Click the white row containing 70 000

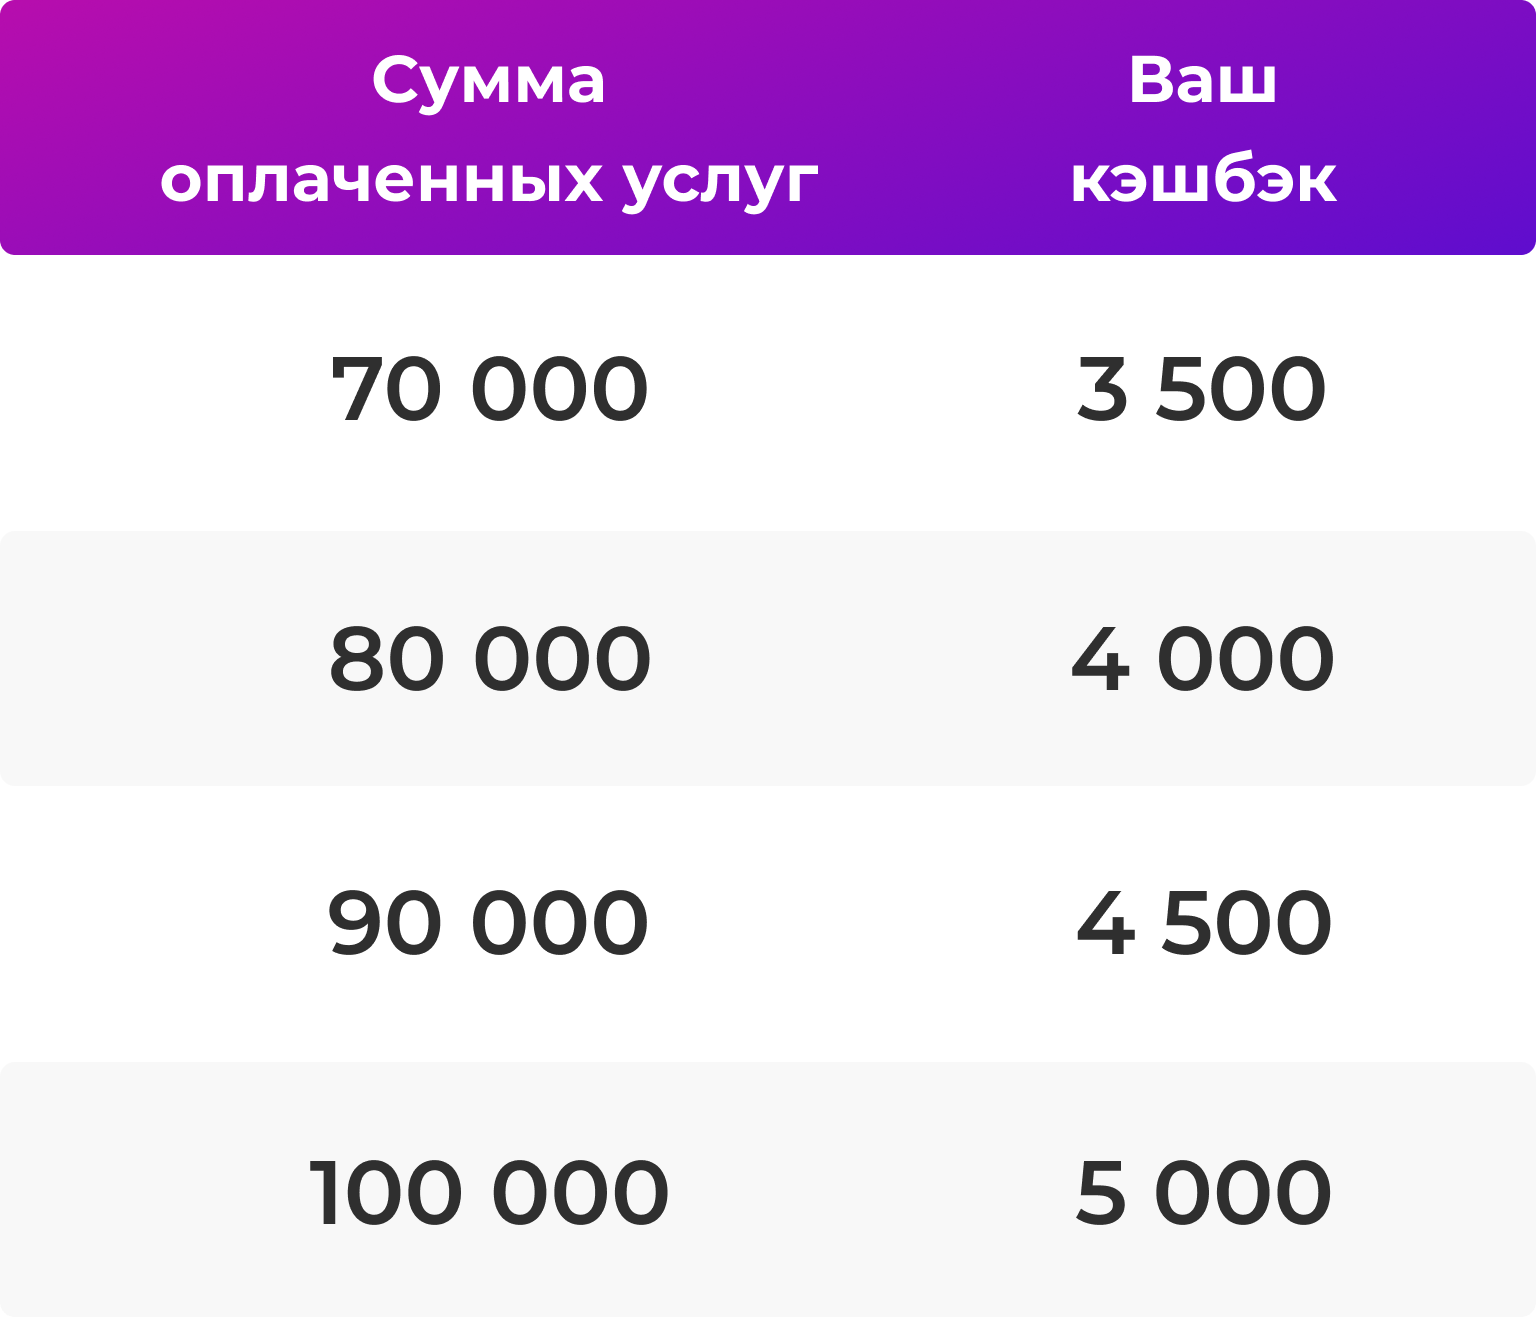pos(768,393)
